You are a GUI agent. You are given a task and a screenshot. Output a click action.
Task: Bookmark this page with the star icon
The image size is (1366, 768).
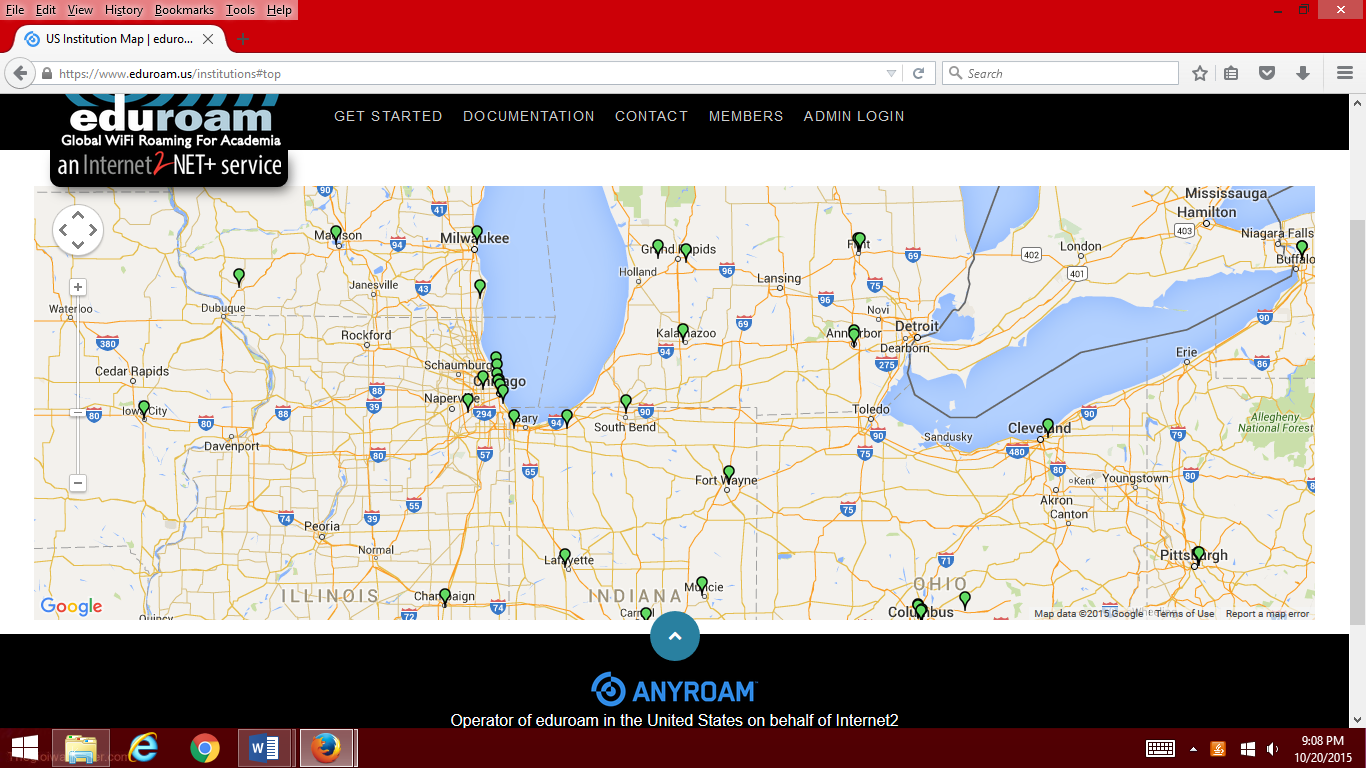[x=1200, y=73]
